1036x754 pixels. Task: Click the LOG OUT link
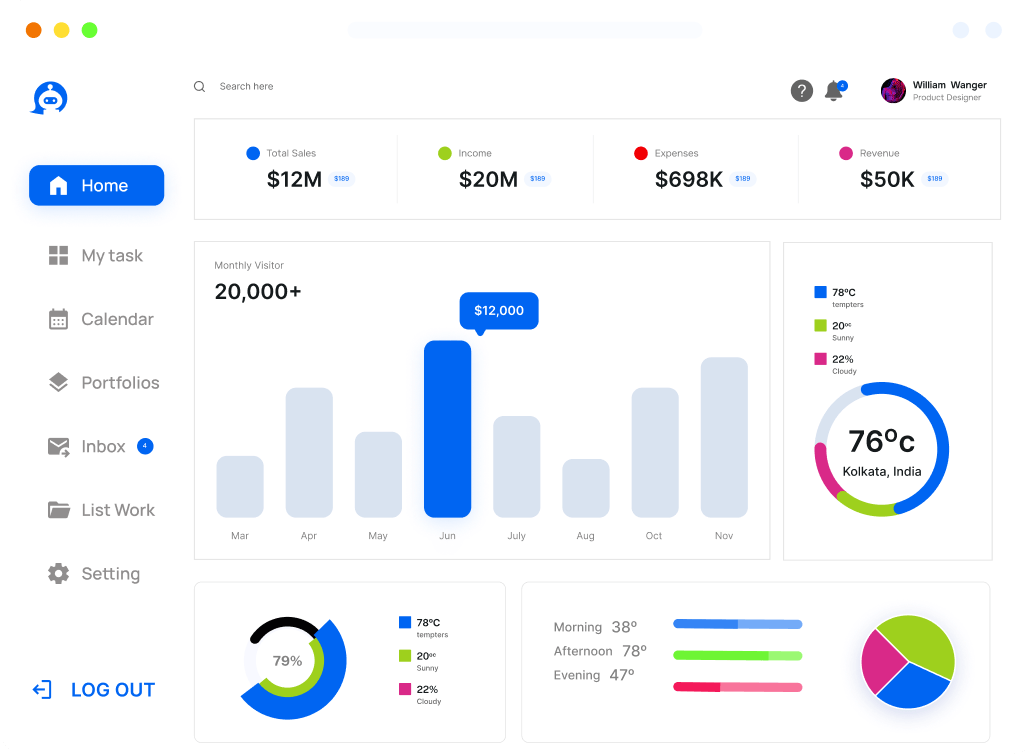tap(93, 690)
